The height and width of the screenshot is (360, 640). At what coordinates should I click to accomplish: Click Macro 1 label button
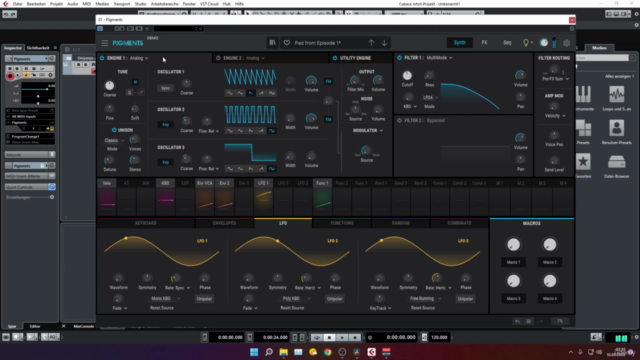513,262
